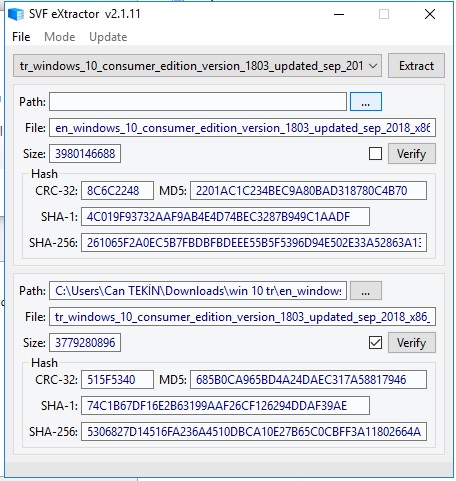Click the target Path field with C:\Users\Can TEKİN
Screen dimensions: 456x481
click(x=198, y=291)
